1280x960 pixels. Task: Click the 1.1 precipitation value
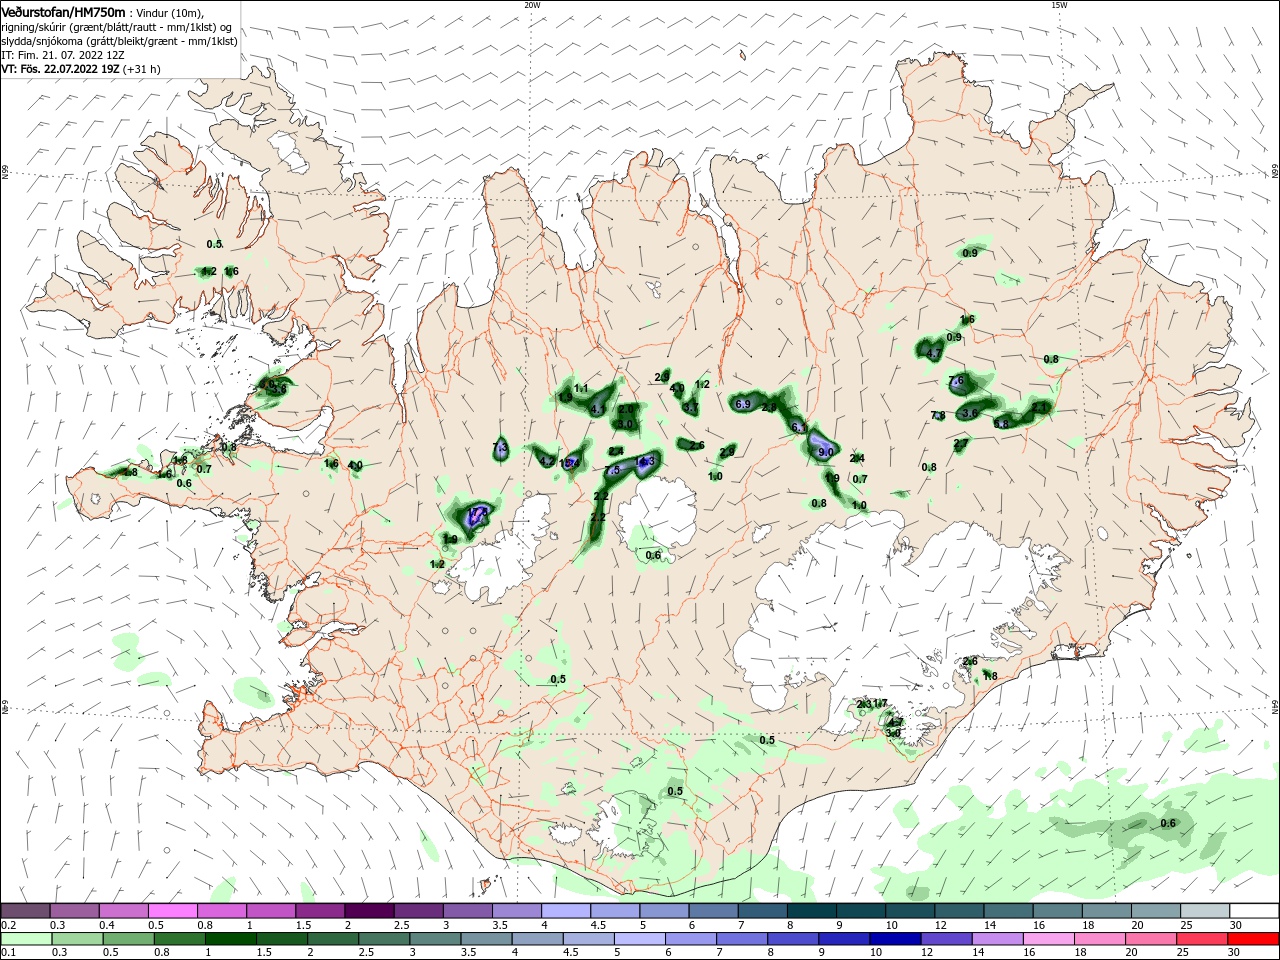[x=581, y=388]
